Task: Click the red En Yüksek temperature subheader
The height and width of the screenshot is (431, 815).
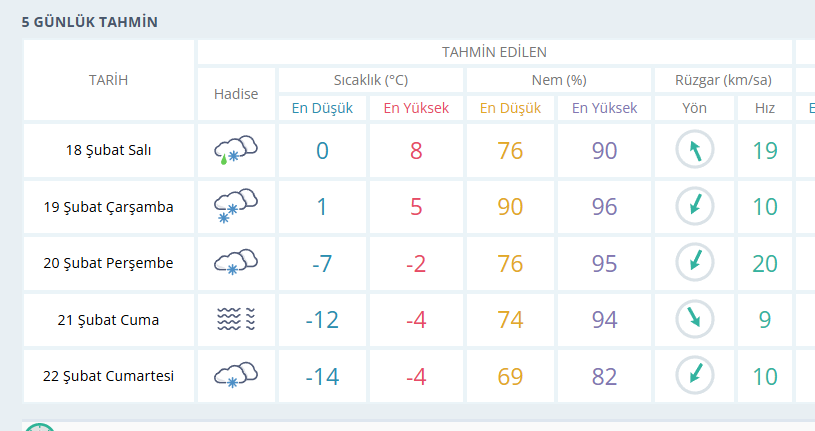Action: (416, 108)
